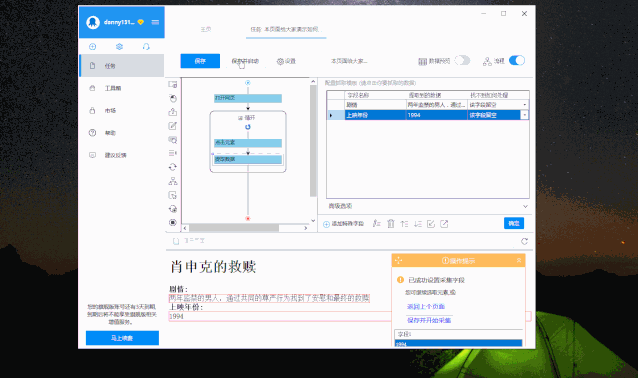Select the click element step tool

pyautogui.click(x=173, y=98)
